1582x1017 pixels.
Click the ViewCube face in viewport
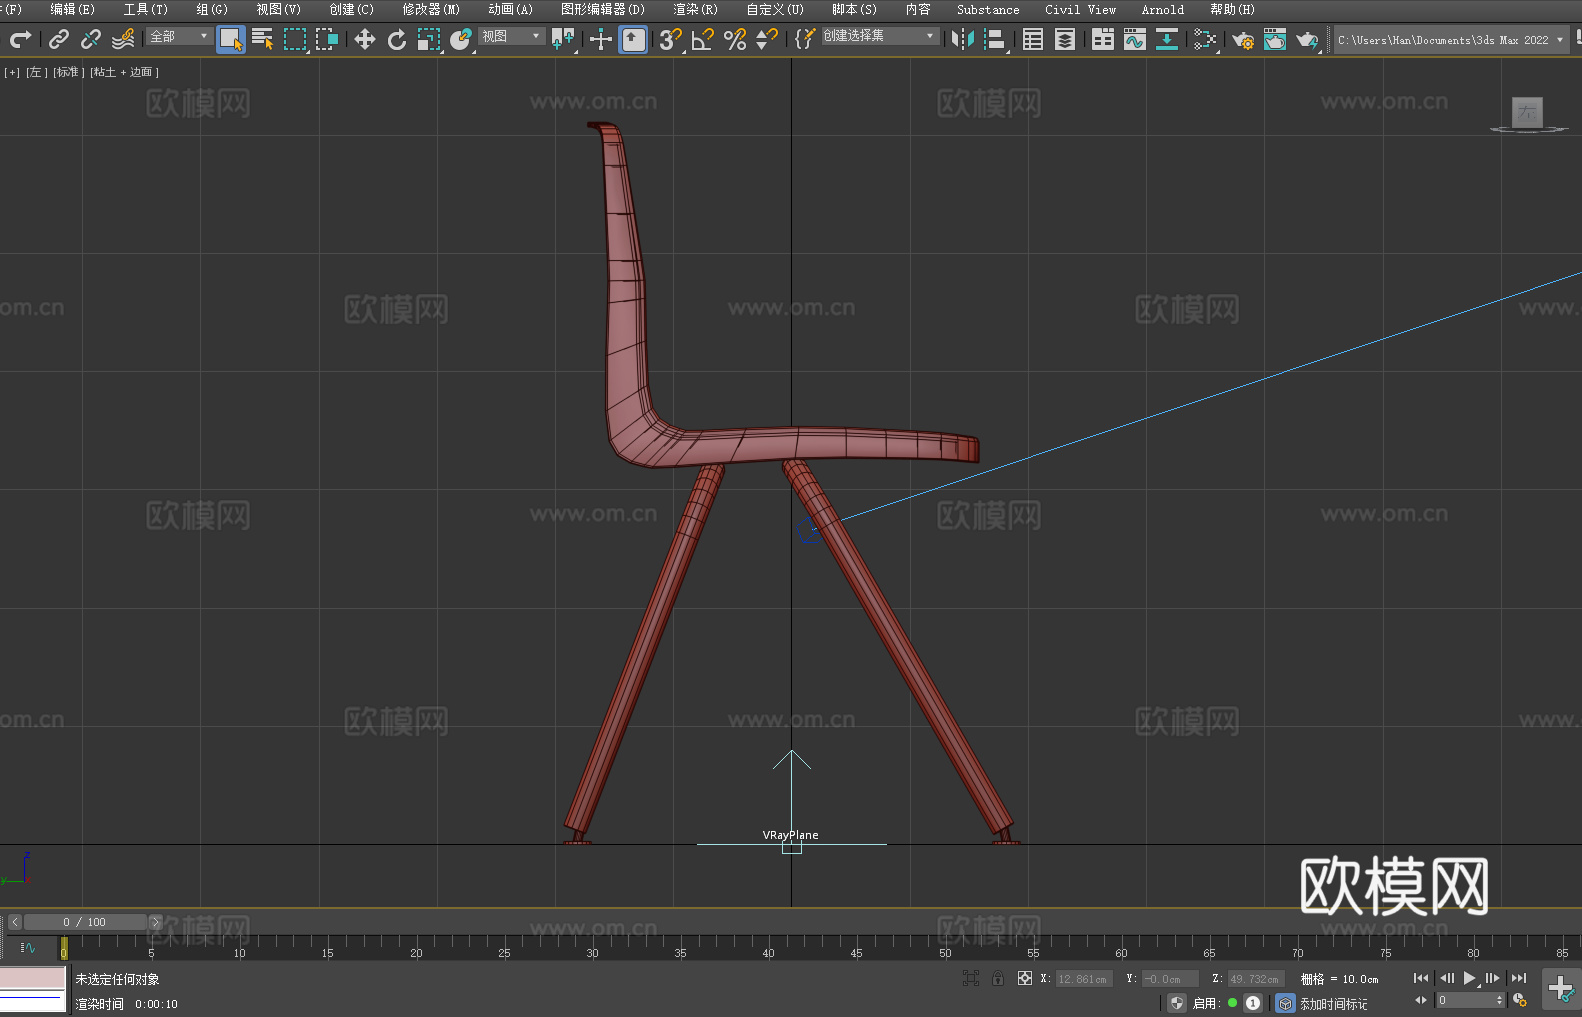coord(1527,112)
